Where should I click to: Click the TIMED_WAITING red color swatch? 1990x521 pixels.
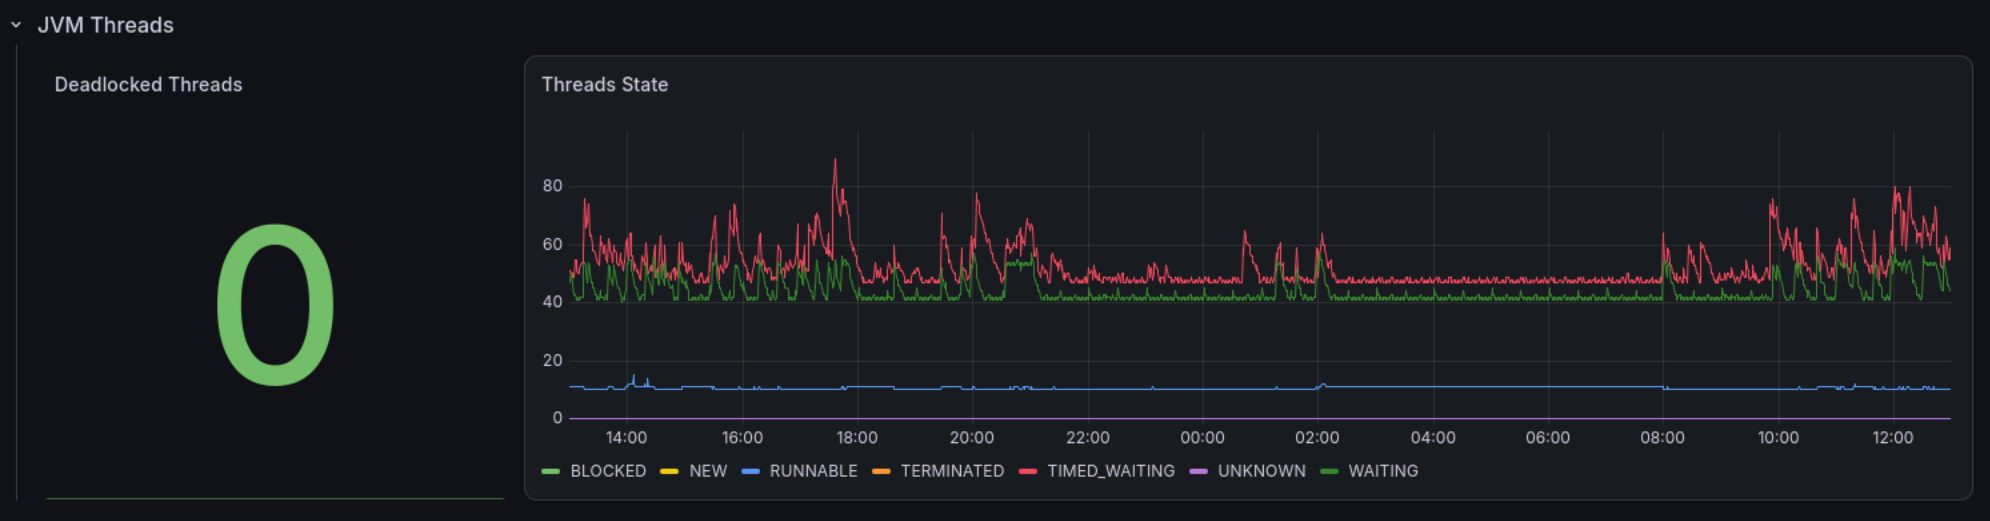click(x=1028, y=471)
